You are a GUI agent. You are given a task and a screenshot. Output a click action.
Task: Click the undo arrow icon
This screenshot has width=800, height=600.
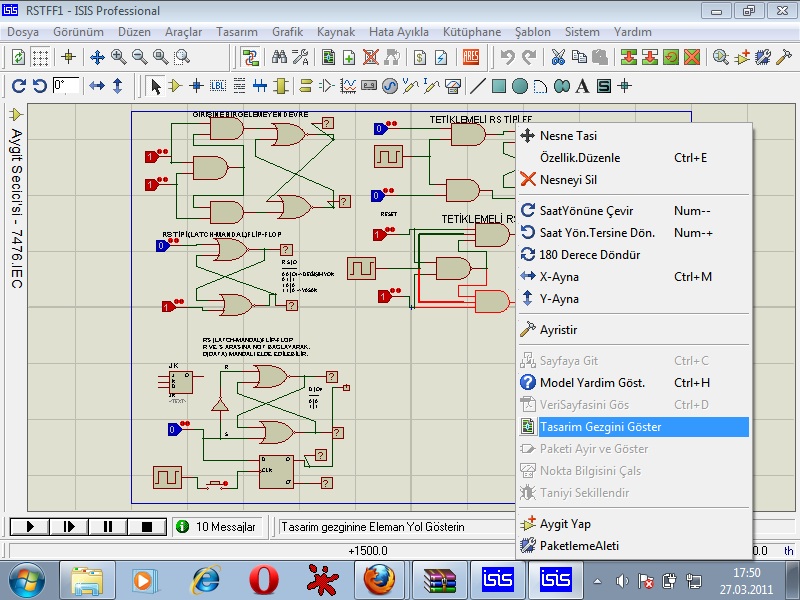click(507, 57)
